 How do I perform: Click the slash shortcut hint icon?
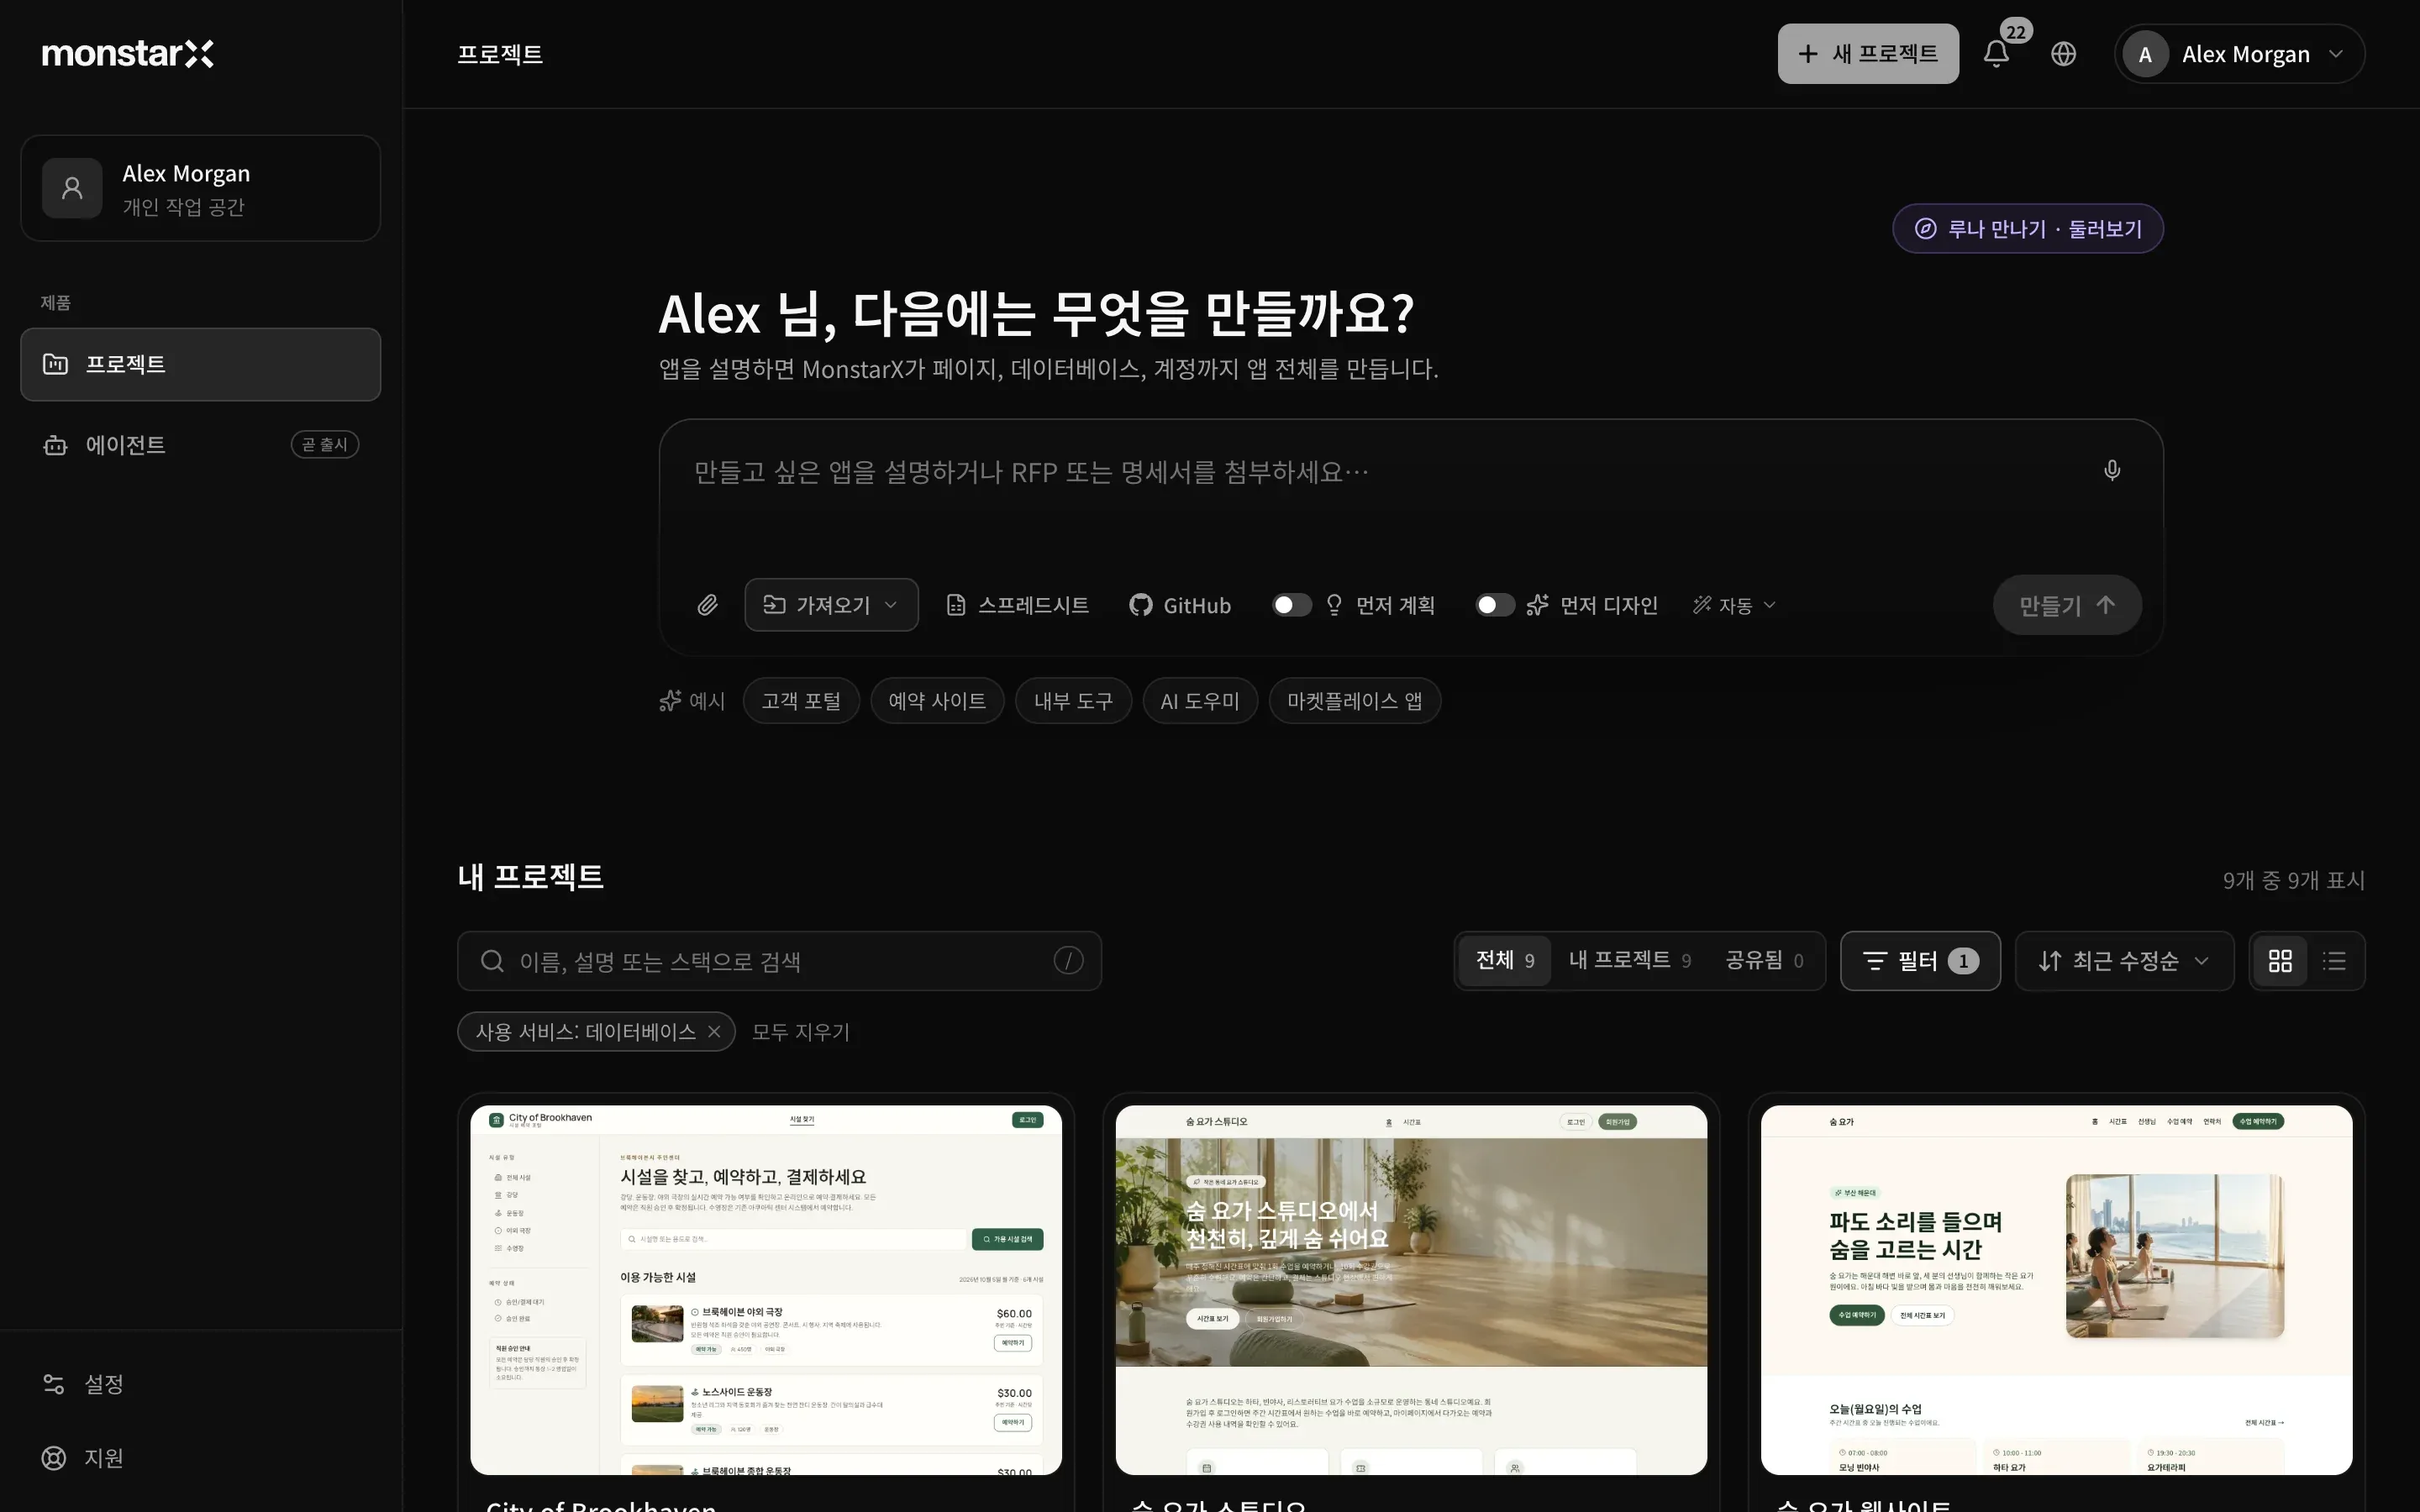point(1068,961)
